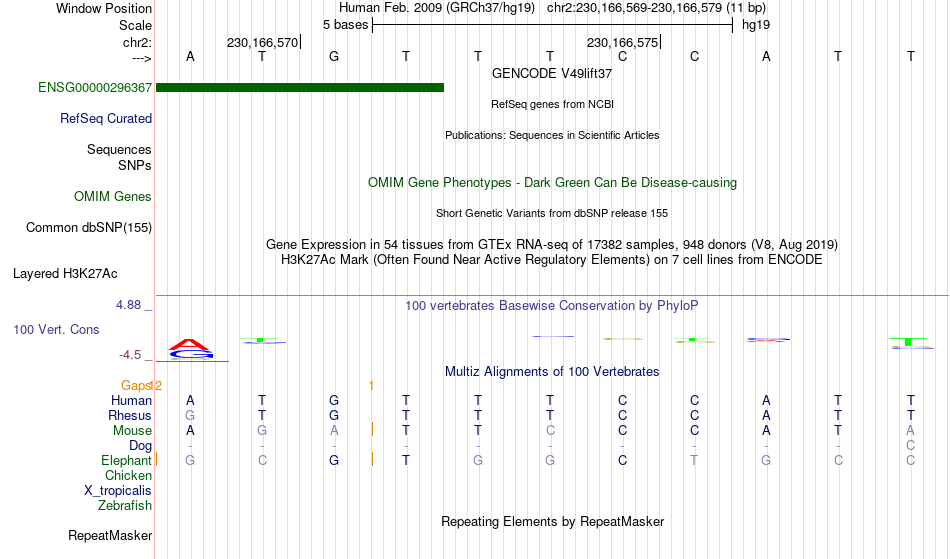This screenshot has height=559, width=950.
Task: Click the Mouse species row label
Action: [x=132, y=431]
